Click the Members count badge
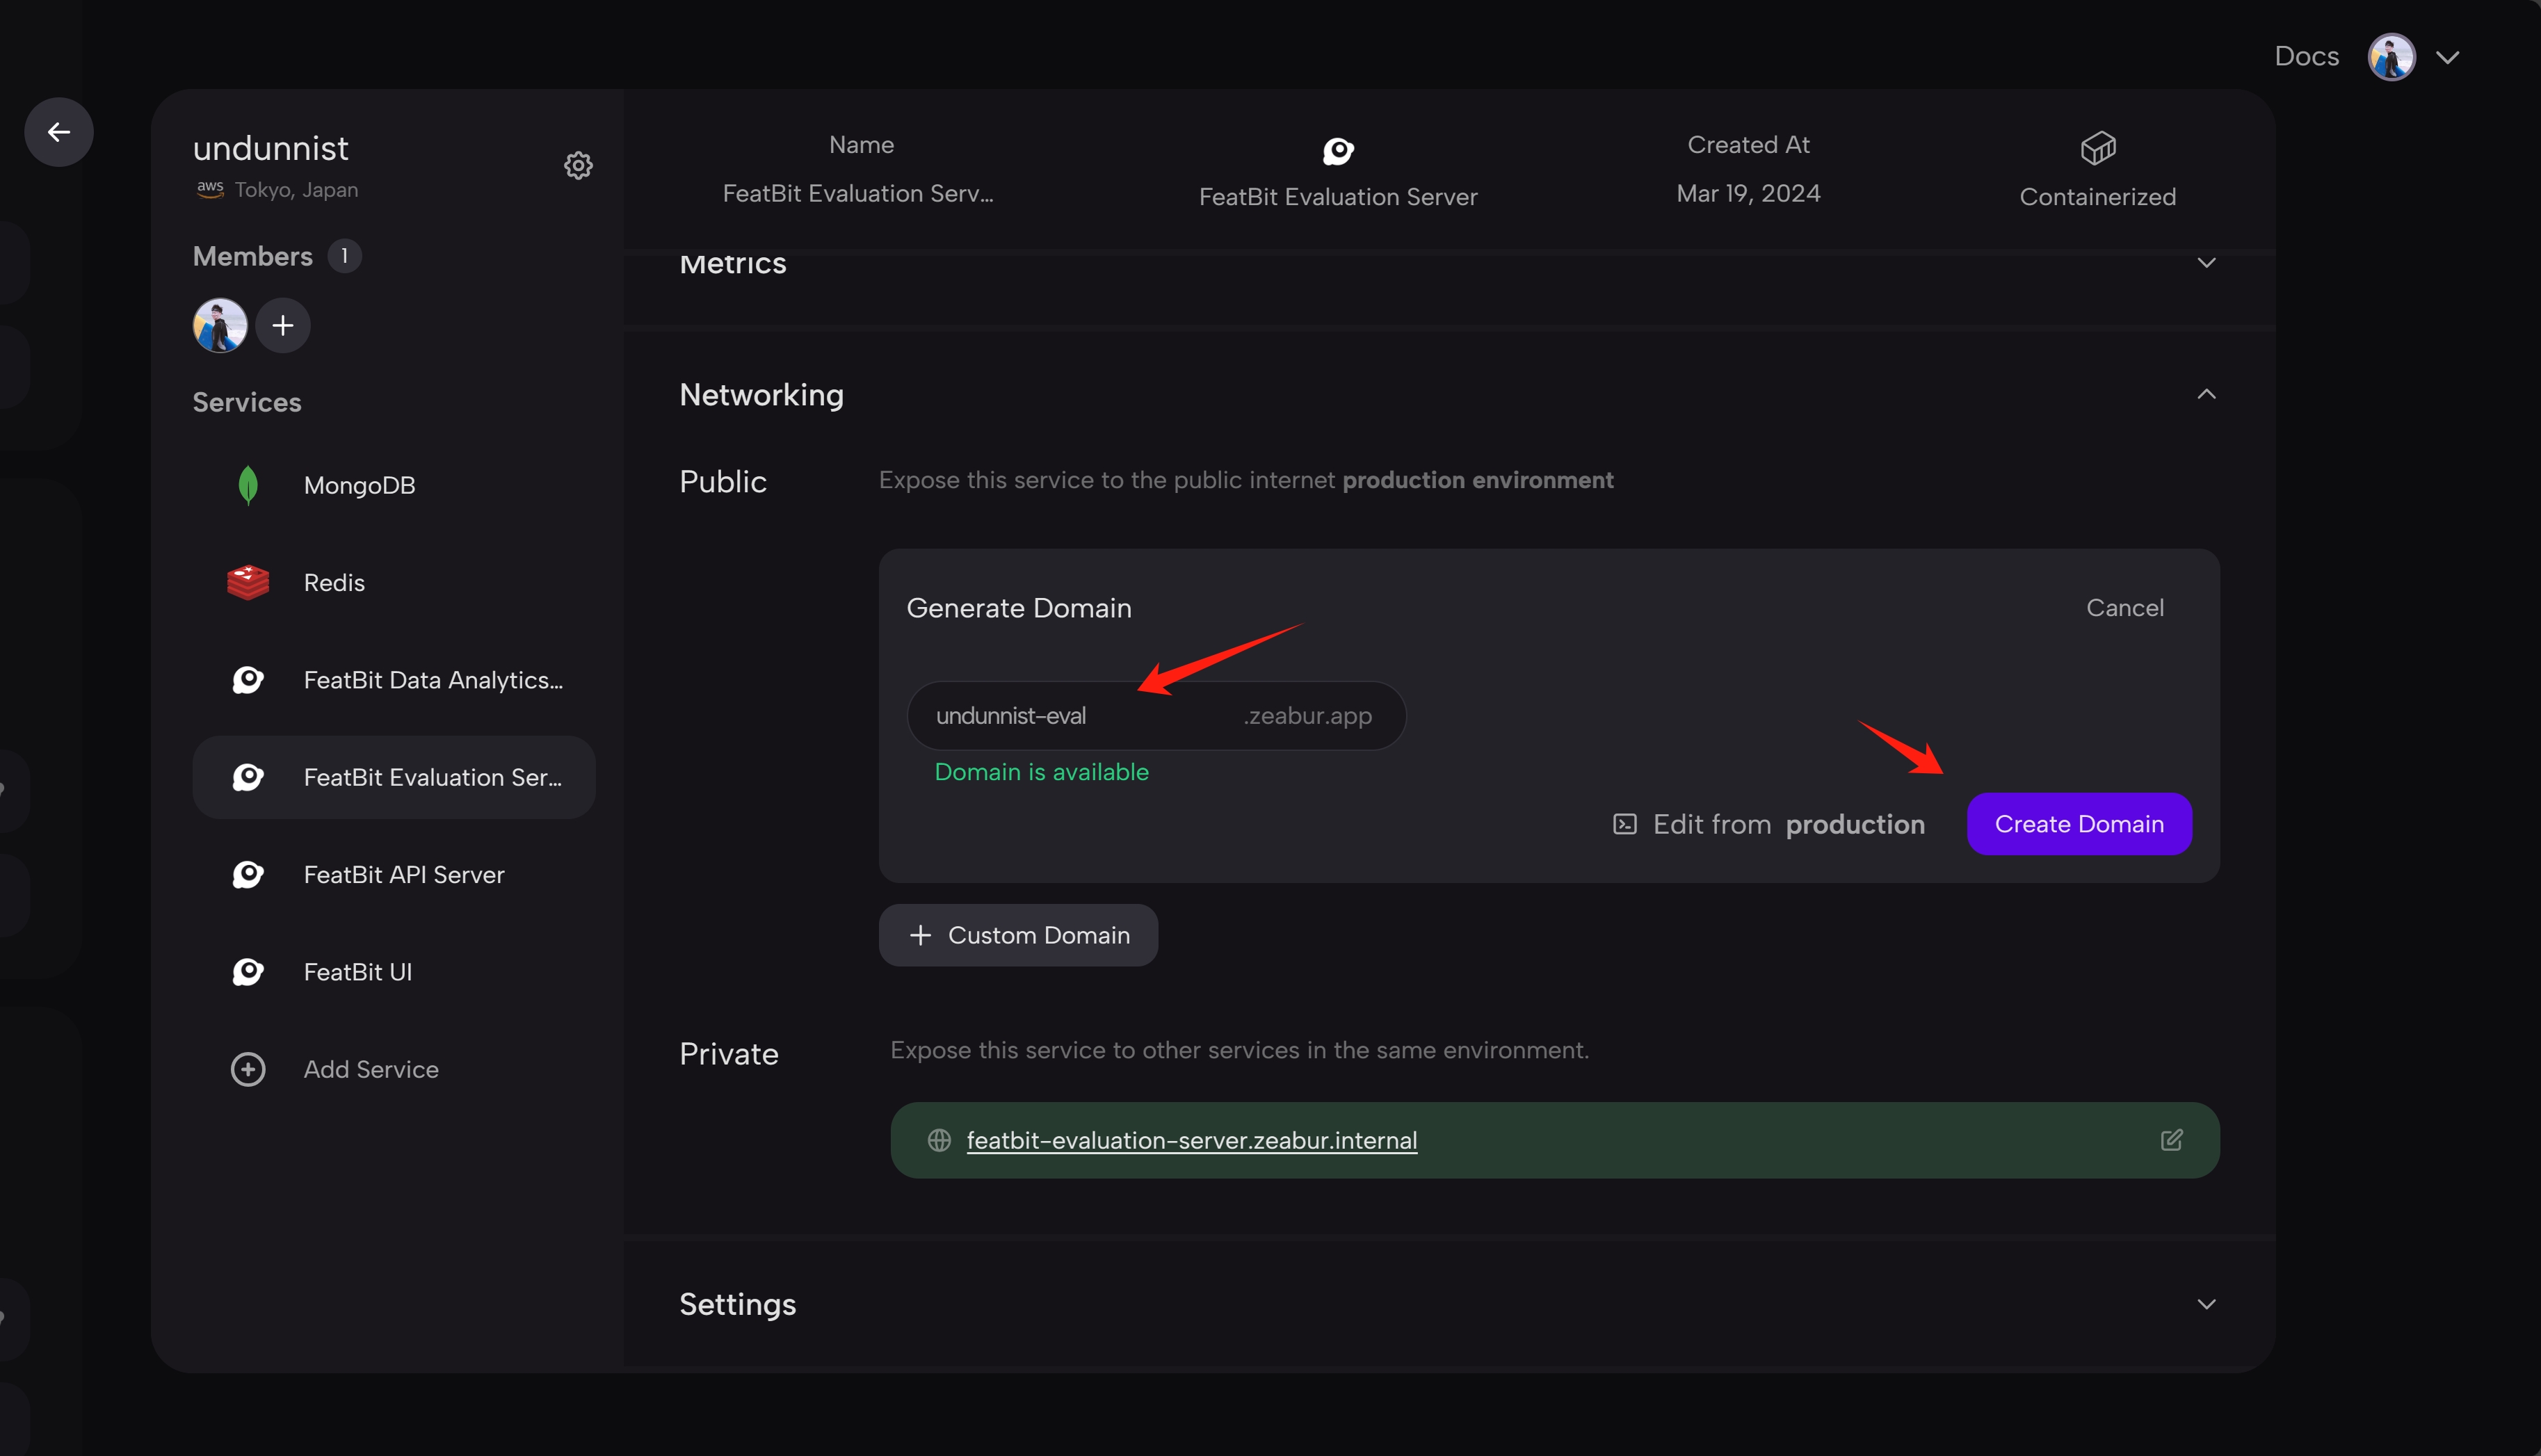The image size is (2541, 1456). [344, 256]
